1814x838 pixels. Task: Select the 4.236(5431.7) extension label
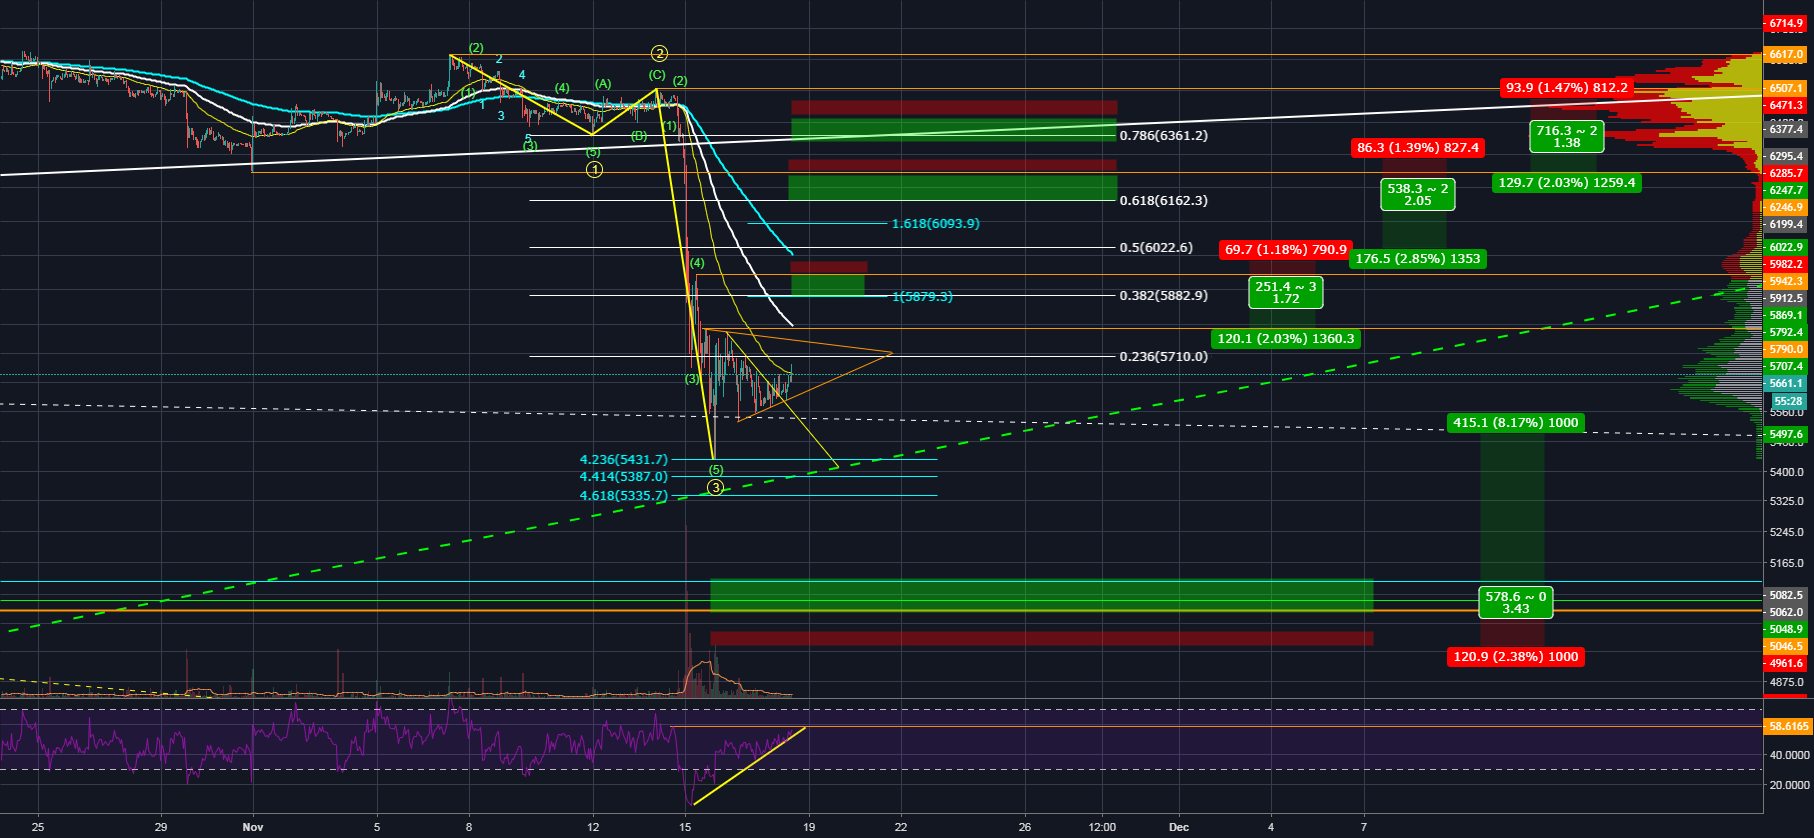tap(623, 460)
